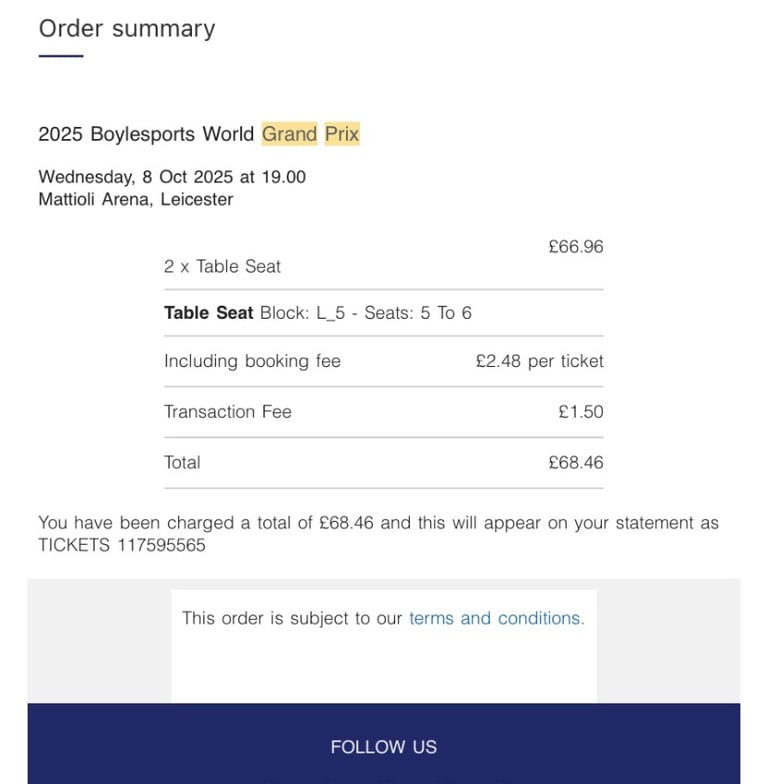Viewport: 768px width, 784px height.
Task: Click the Wednesday, 8 Oct 2025 date line
Action: [x=172, y=177]
